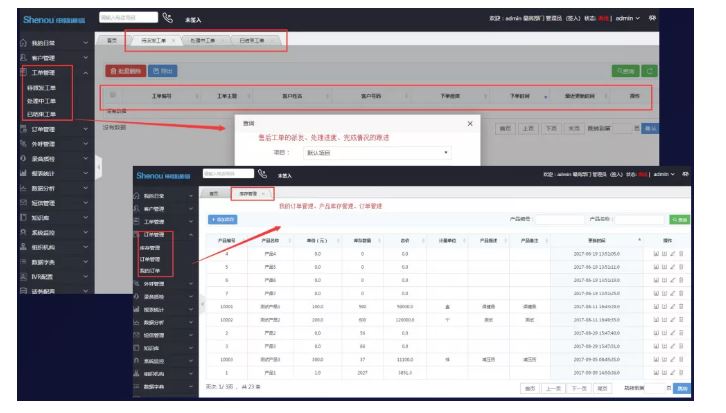Expand the 客户管理 sidebar section

click(x=85, y=58)
